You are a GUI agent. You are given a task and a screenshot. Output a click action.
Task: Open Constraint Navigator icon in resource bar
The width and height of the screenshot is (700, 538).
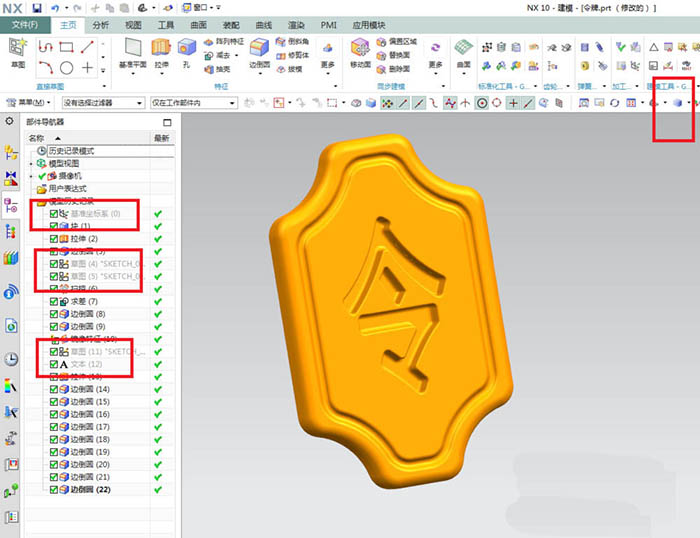click(x=11, y=178)
